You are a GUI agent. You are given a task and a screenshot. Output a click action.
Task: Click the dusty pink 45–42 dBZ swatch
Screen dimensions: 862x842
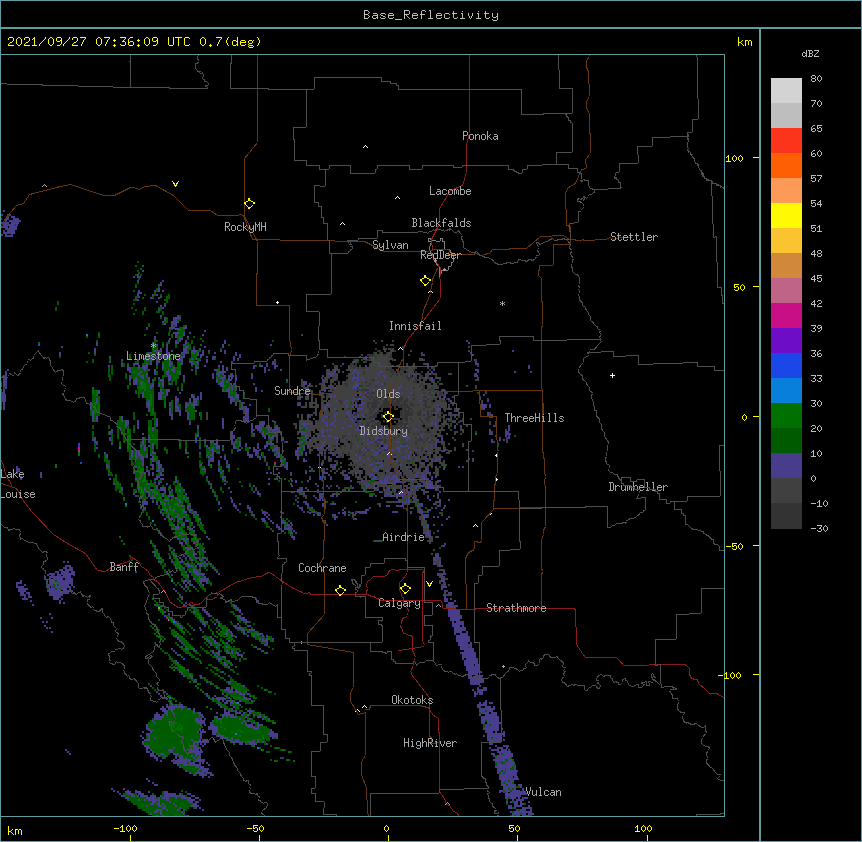click(786, 291)
